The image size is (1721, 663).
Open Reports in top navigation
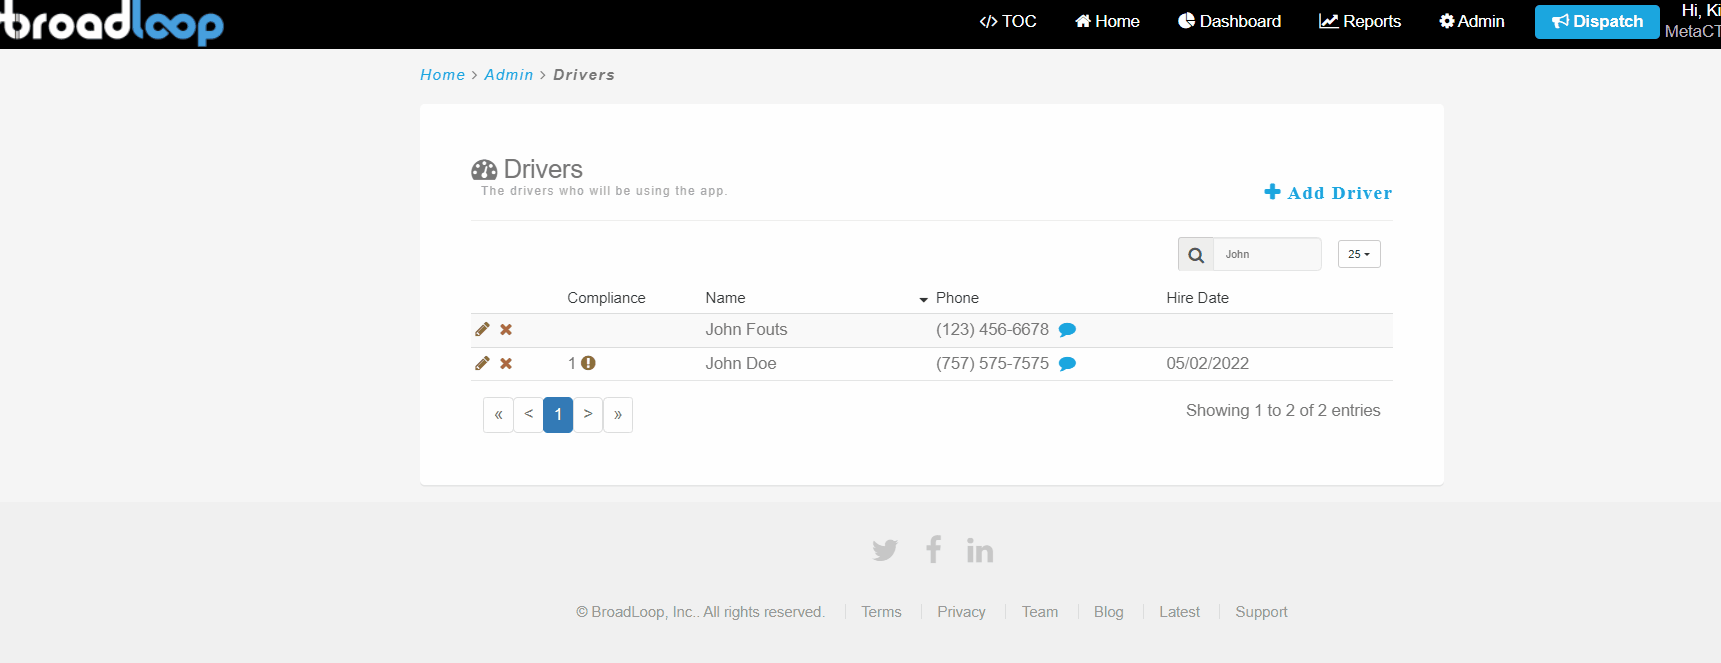click(1360, 21)
